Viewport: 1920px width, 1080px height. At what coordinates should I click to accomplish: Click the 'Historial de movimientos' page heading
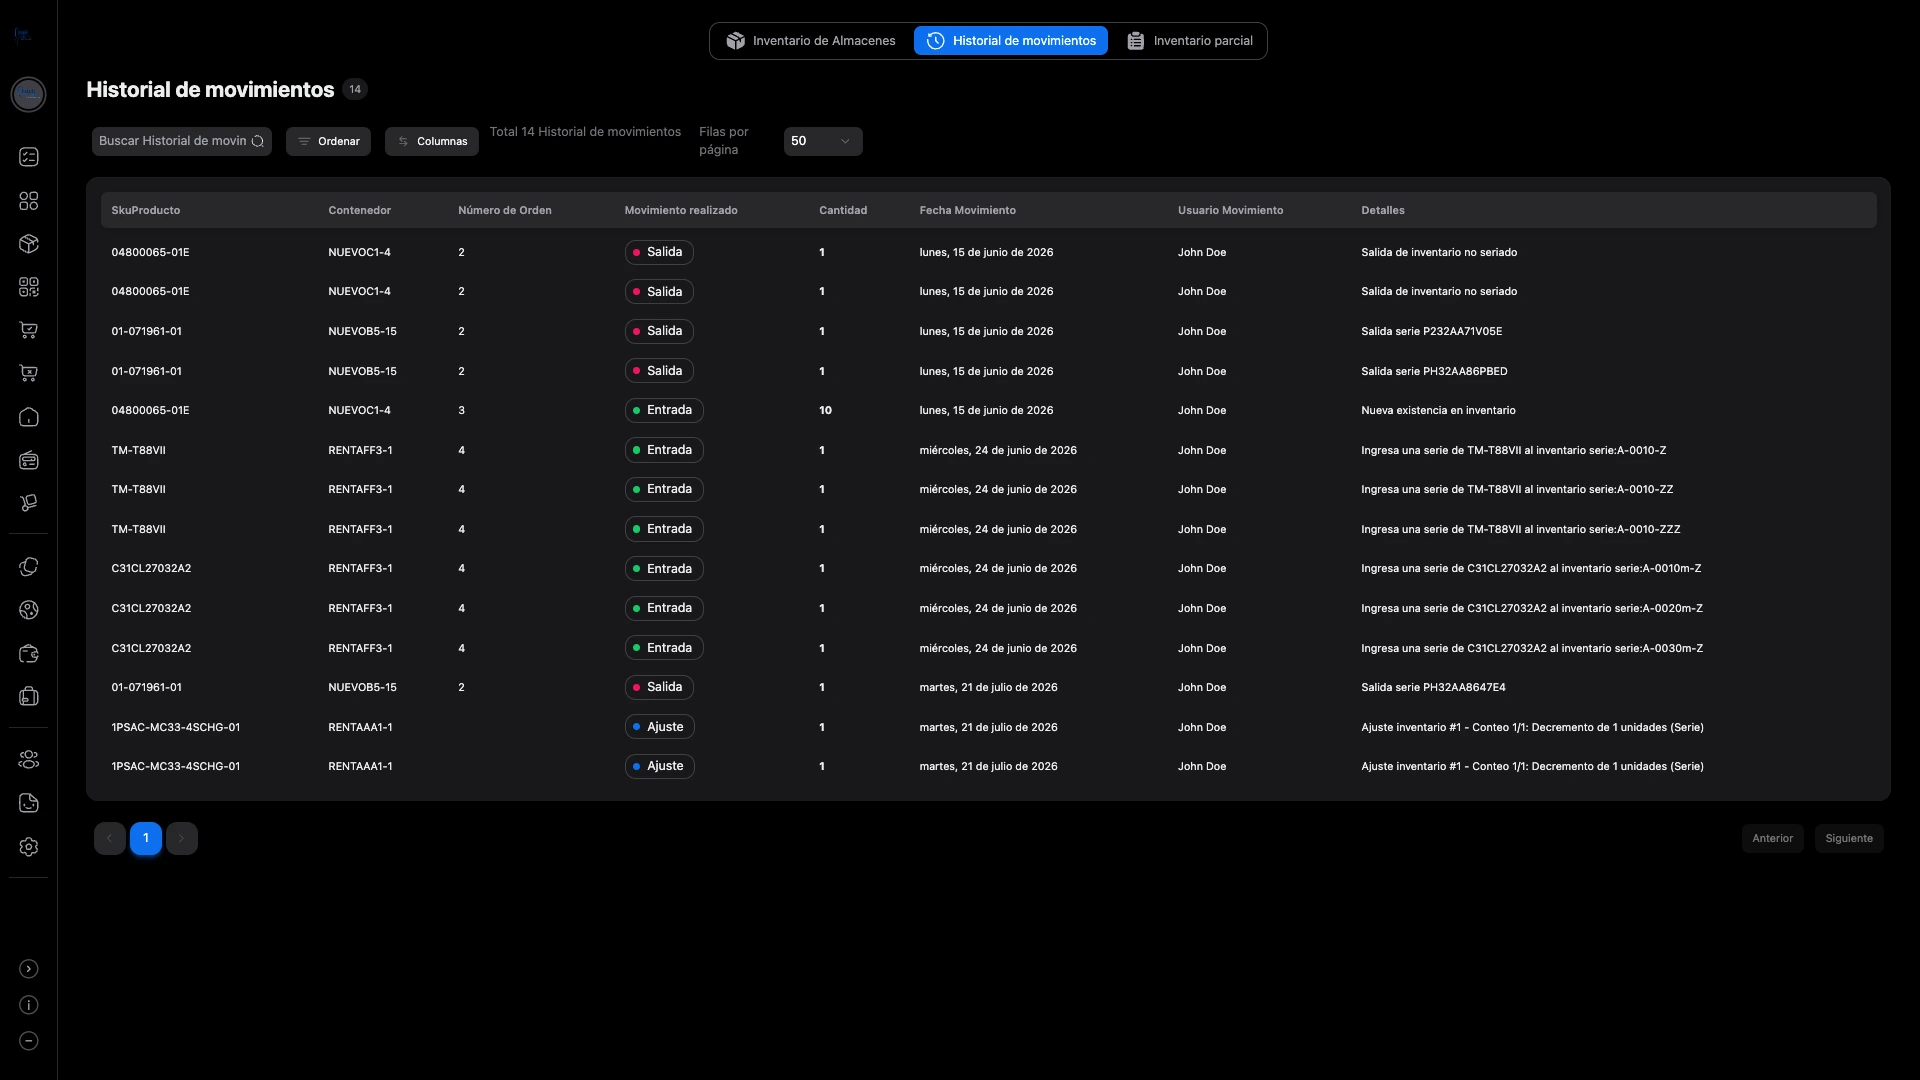coord(210,89)
